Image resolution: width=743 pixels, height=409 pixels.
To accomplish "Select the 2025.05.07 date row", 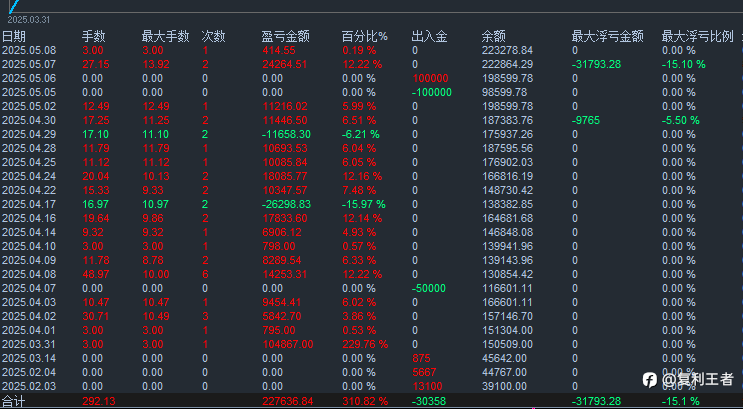I will pyautogui.click(x=372, y=64).
